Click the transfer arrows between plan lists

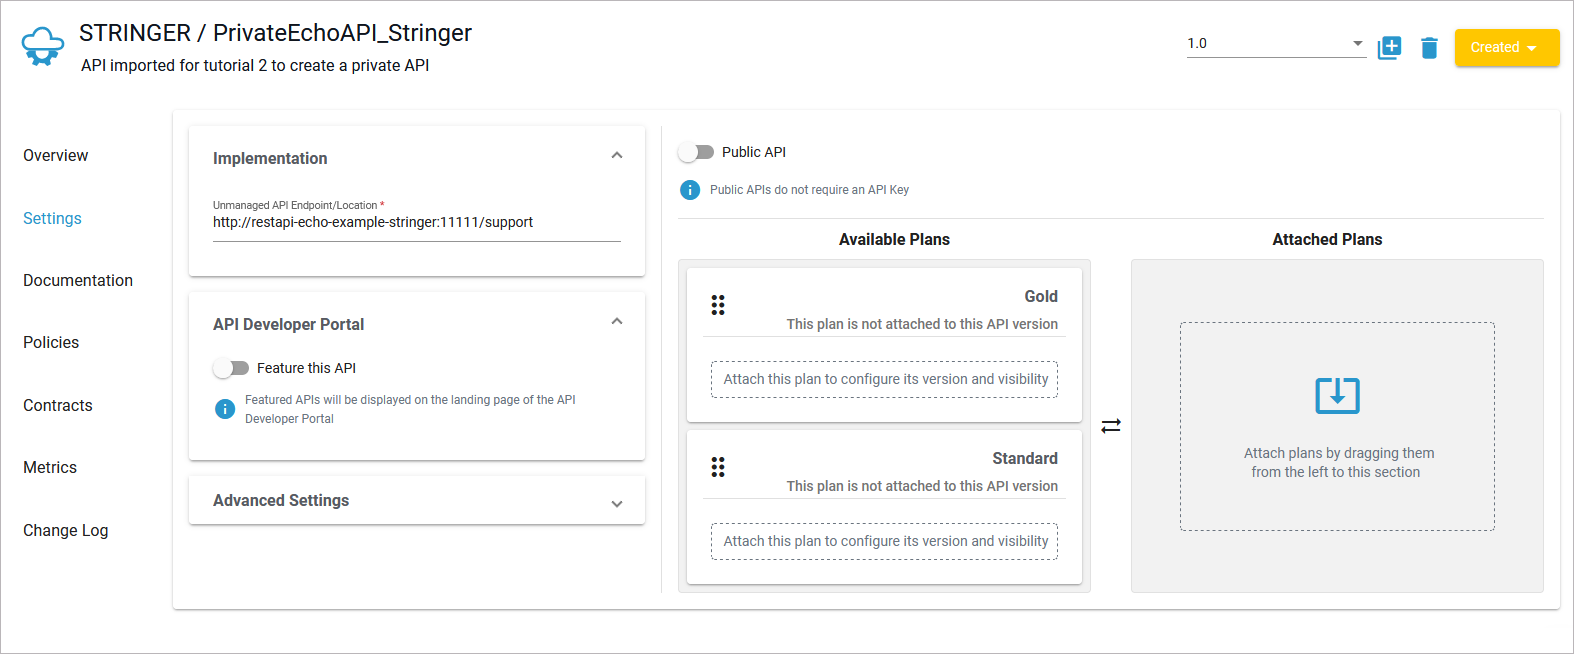[x=1111, y=426]
